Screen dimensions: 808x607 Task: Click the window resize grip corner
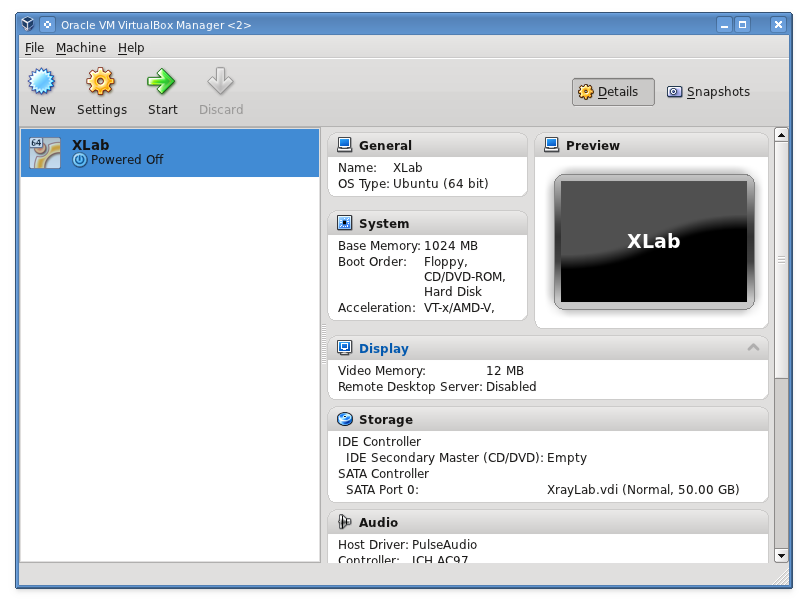781,578
